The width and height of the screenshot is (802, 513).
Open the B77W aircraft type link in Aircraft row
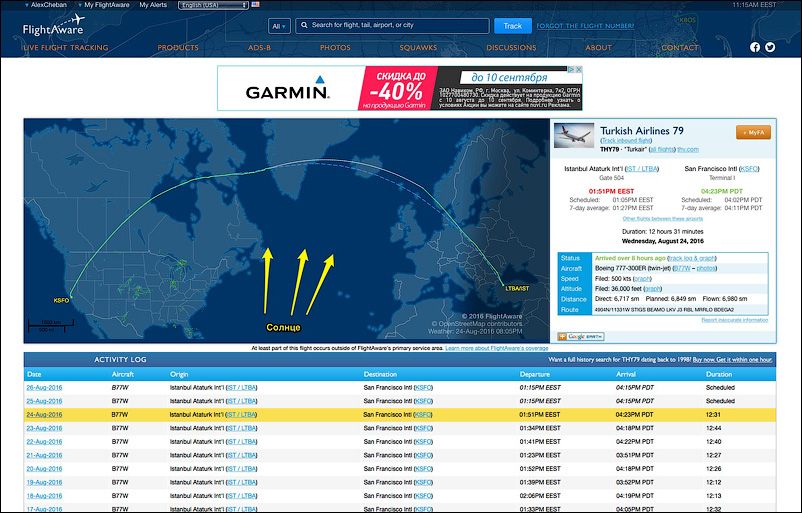click(x=682, y=269)
